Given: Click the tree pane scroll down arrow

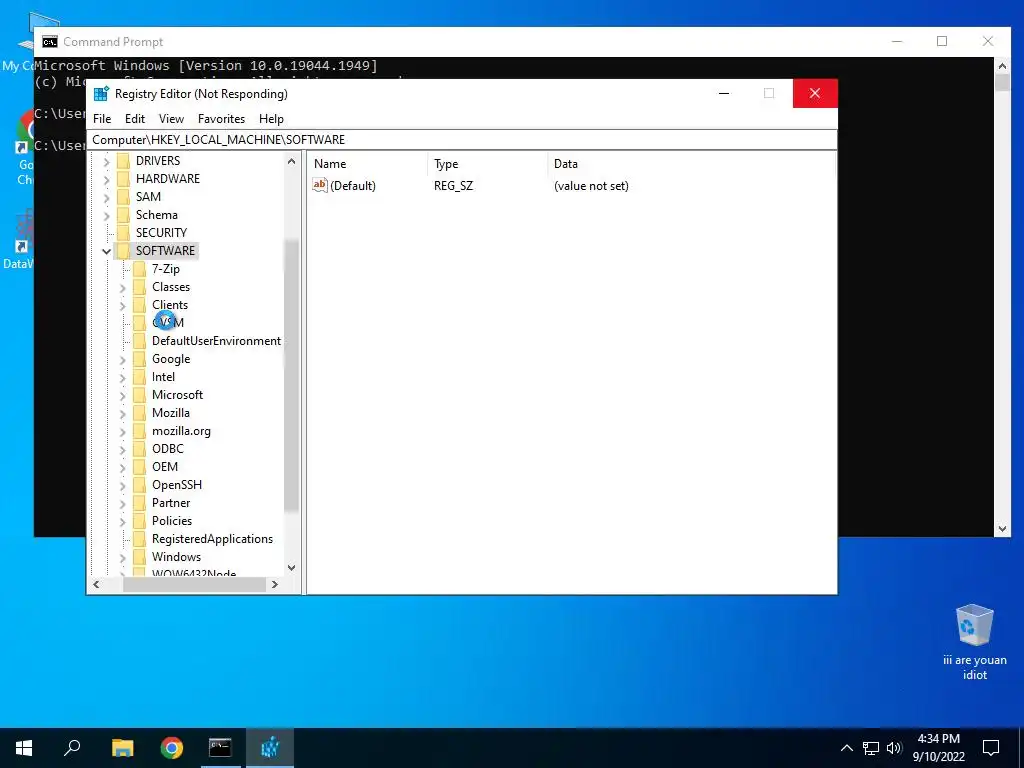Looking at the screenshot, I should point(291,568).
